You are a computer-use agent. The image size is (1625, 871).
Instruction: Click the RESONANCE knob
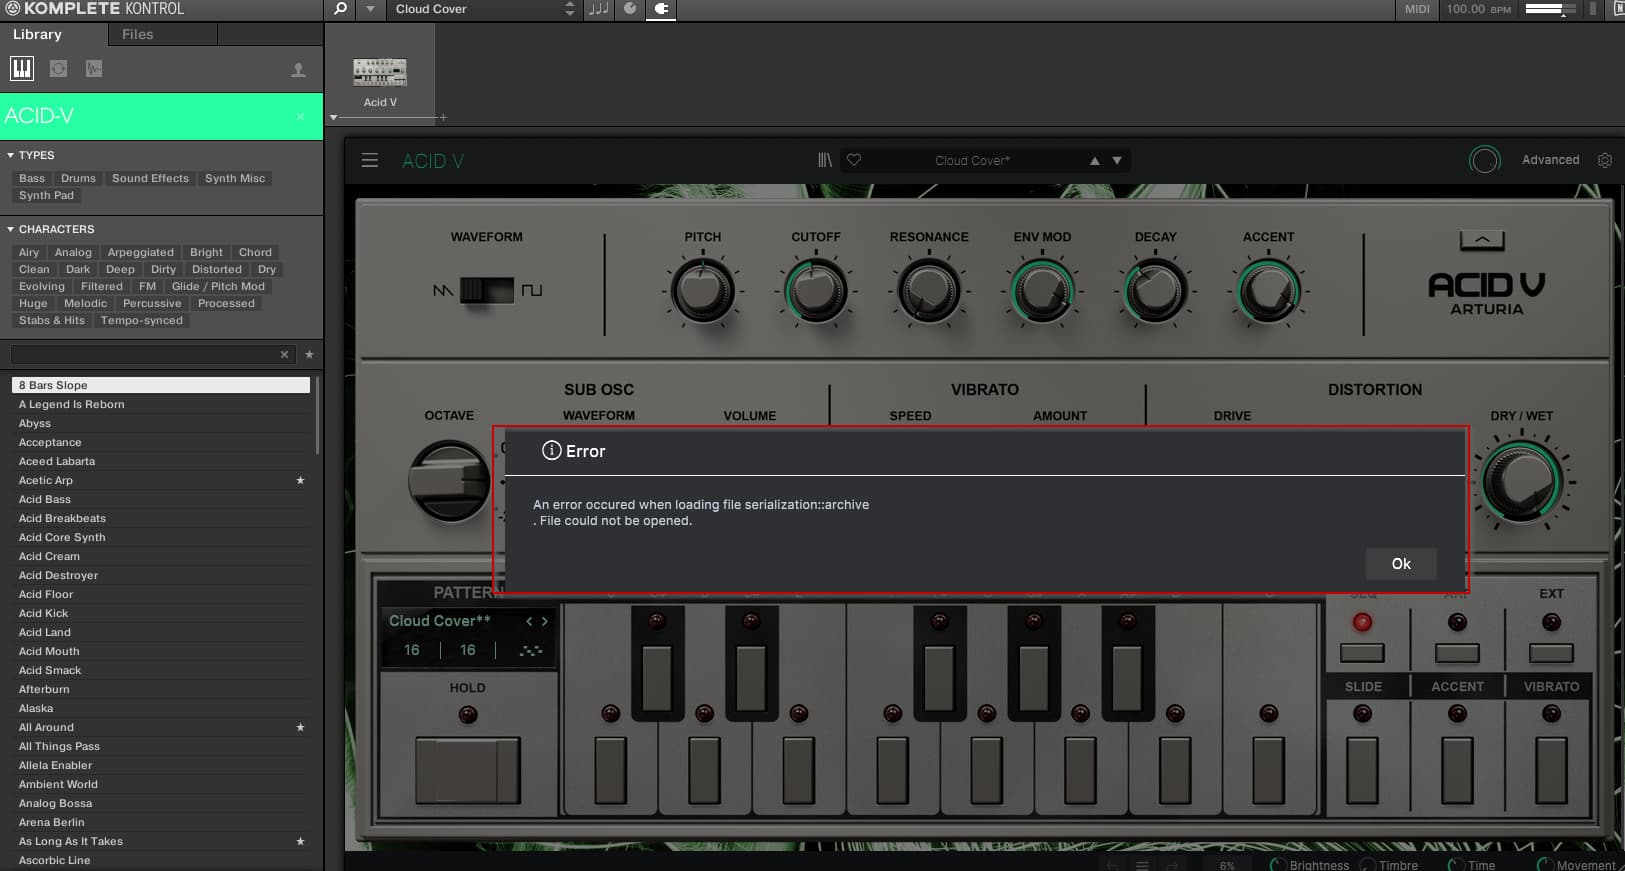[x=929, y=291]
